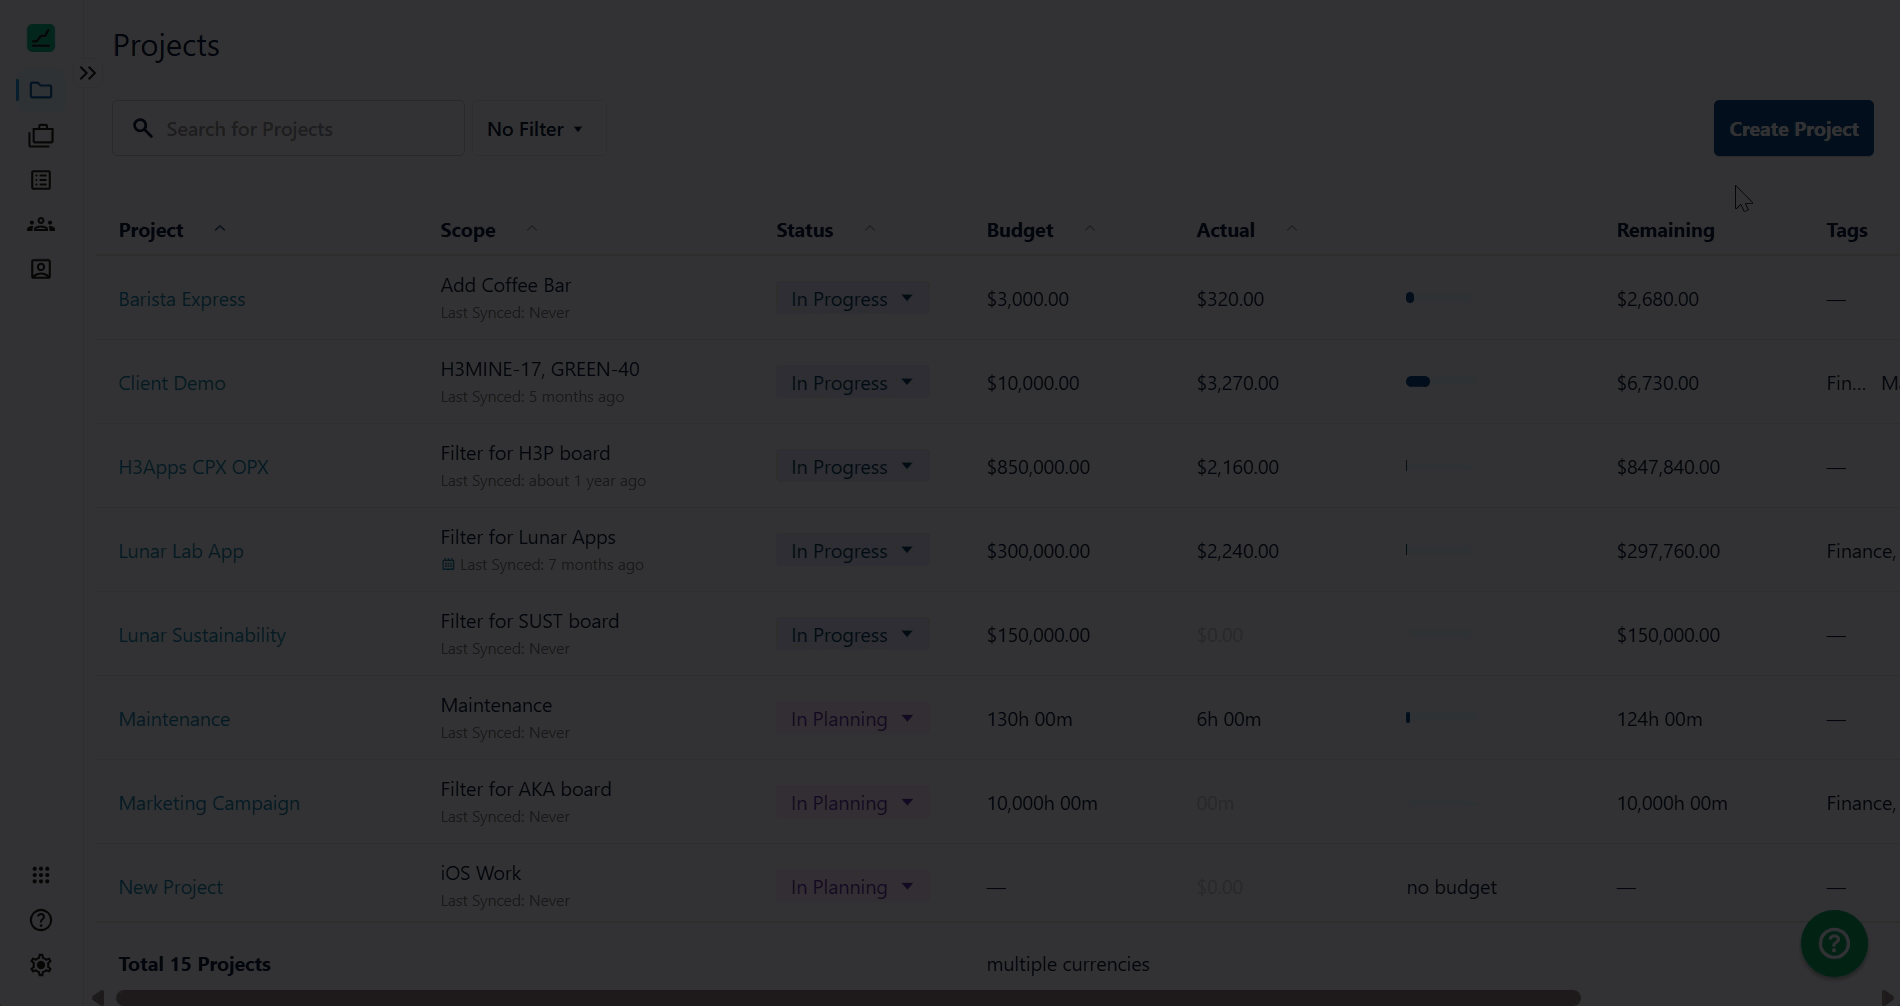Change Barista Express status dropdown
The height and width of the screenshot is (1006, 1900).
click(851, 299)
